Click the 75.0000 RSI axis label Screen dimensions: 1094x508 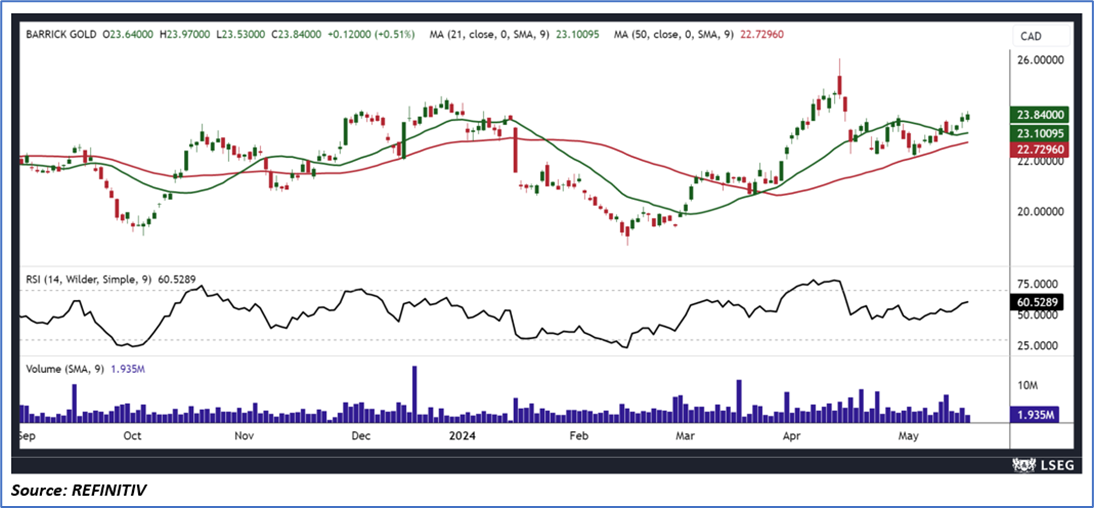coord(1035,285)
